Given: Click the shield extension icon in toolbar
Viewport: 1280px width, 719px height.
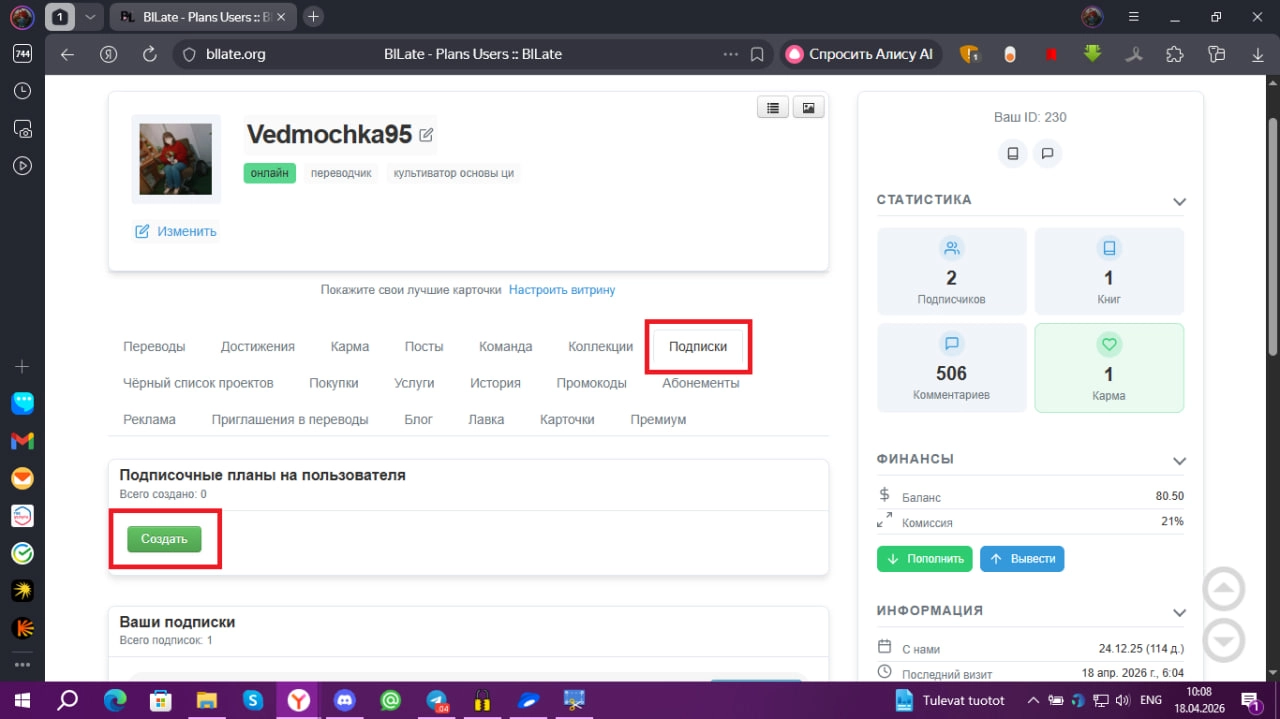Looking at the screenshot, I should pos(969,54).
